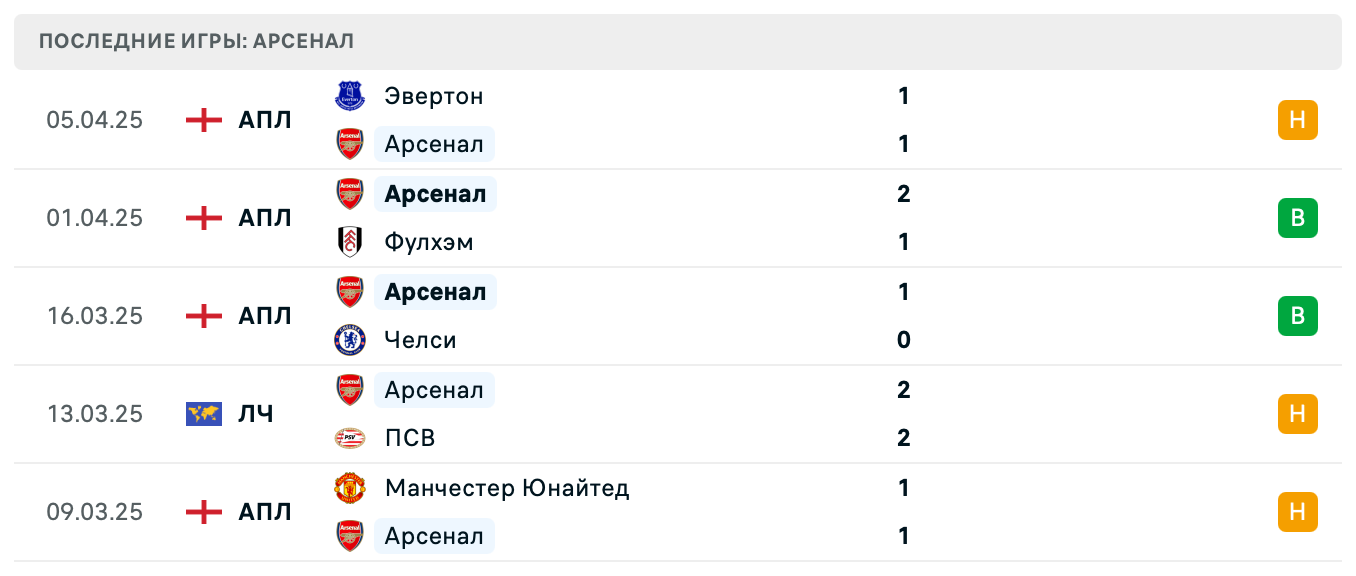Click the win badge for Chelsea match

[x=1297, y=316]
